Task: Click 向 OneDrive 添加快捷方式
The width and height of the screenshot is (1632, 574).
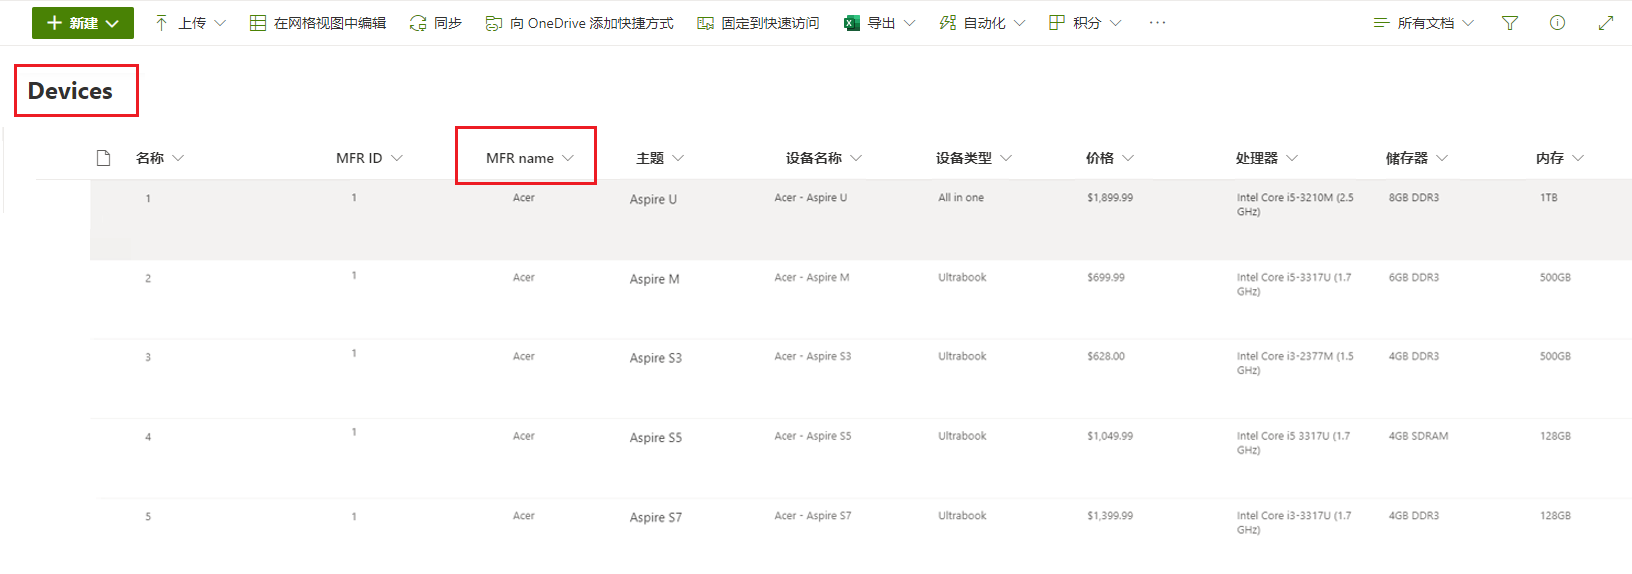Action: click(x=580, y=23)
